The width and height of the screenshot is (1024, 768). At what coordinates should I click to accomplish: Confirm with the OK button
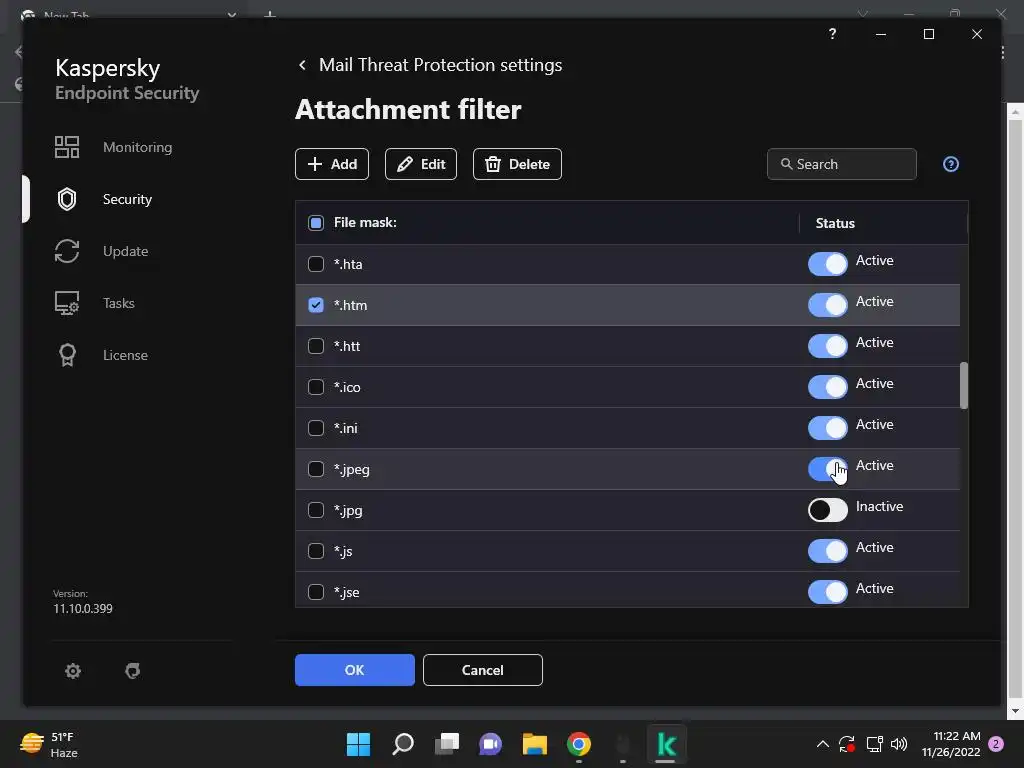coord(355,670)
